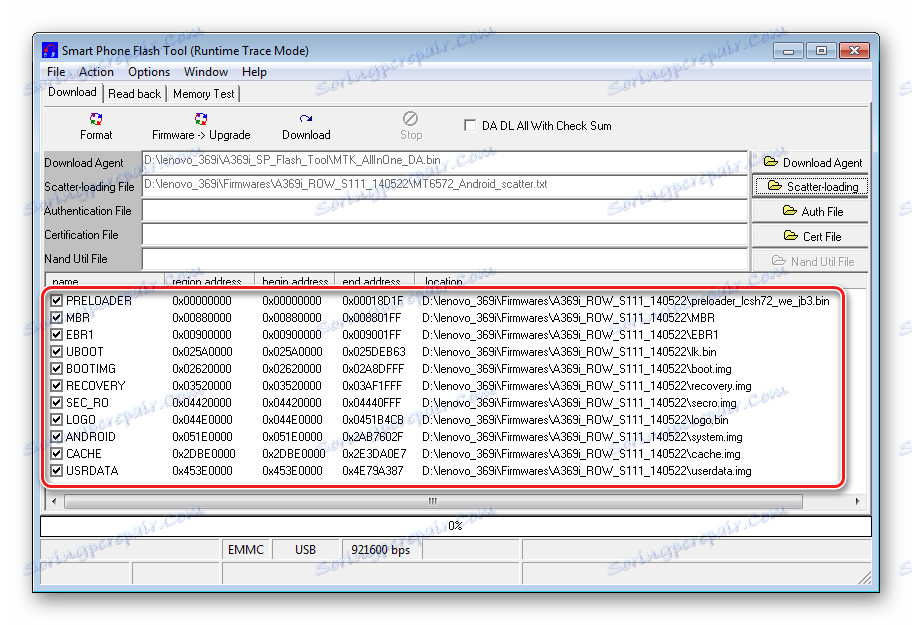This screenshot has height=625, width=912.
Task: Toggle the RECOVERY partition checkbox
Action: [x=56, y=385]
